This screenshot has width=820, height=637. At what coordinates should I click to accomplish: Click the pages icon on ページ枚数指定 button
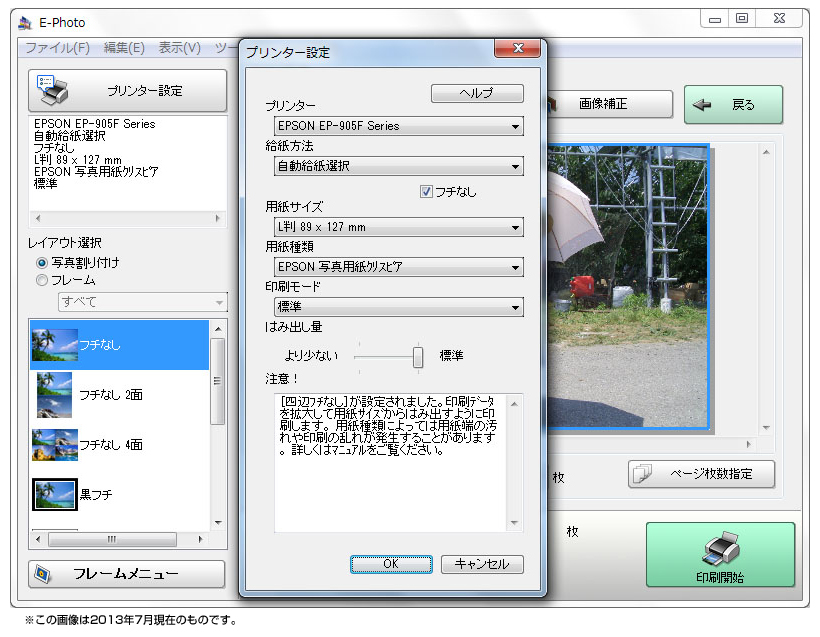pyautogui.click(x=642, y=473)
